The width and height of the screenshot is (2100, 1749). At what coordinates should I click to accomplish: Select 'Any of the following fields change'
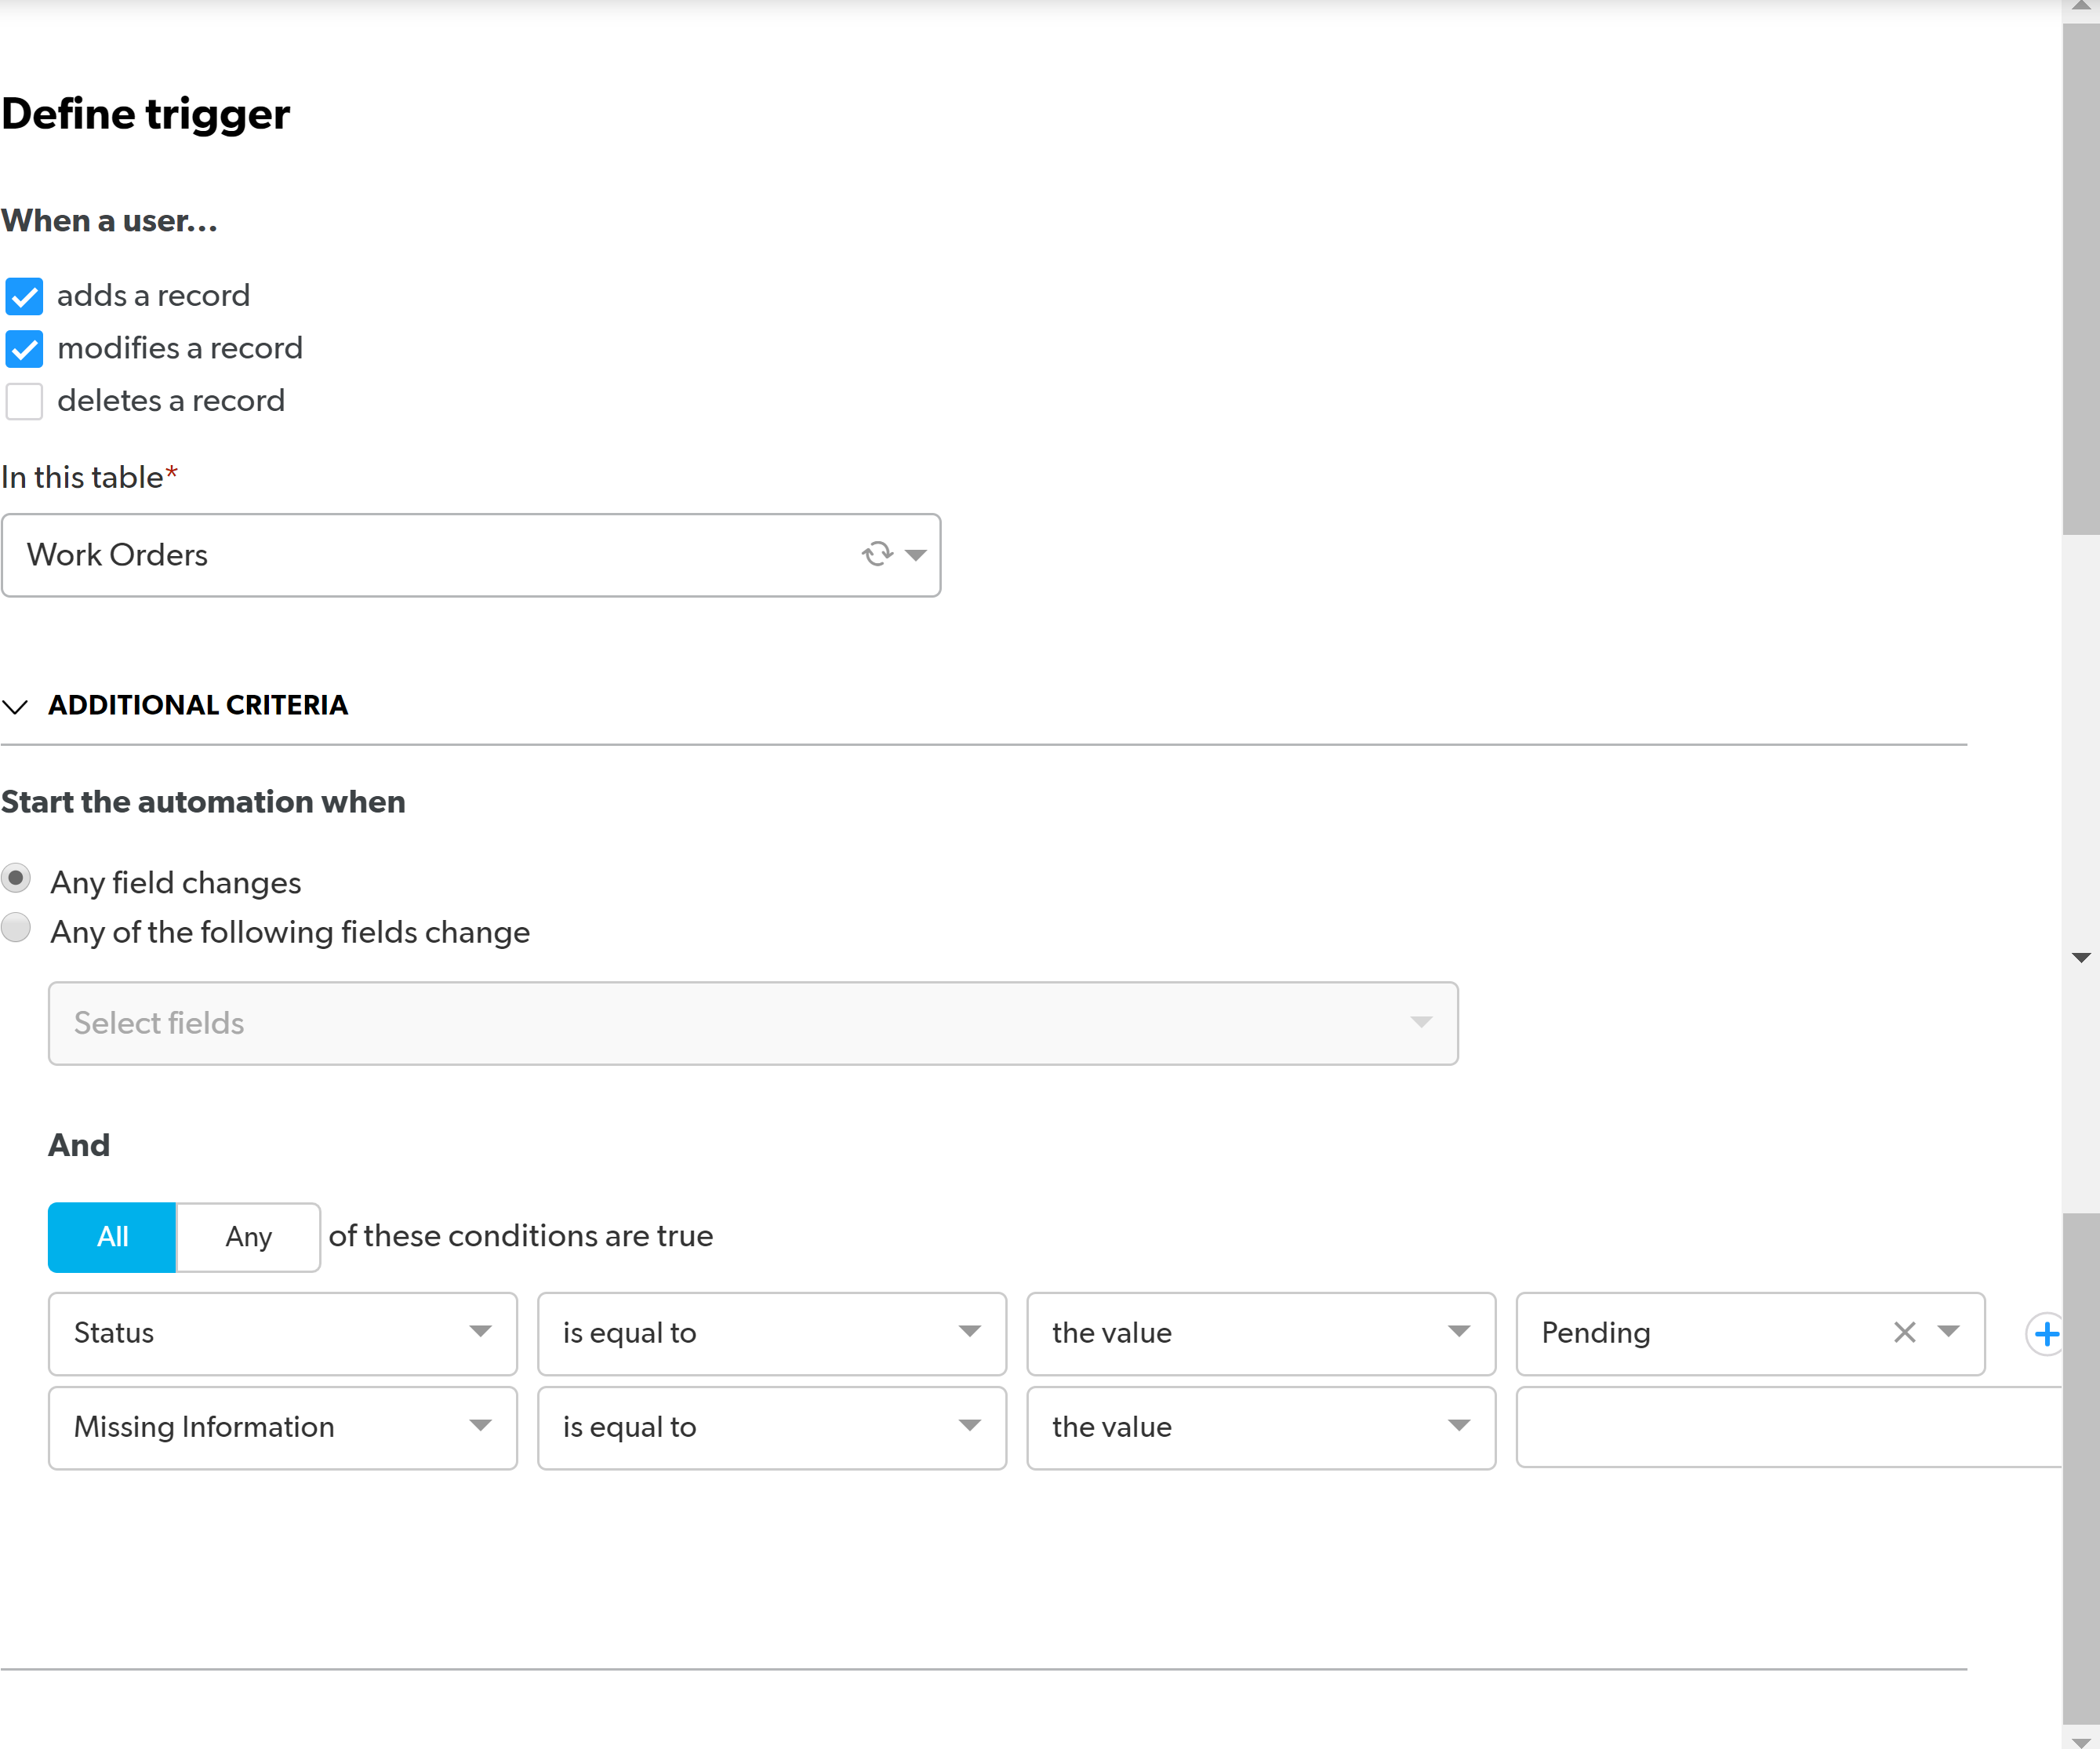click(16, 928)
